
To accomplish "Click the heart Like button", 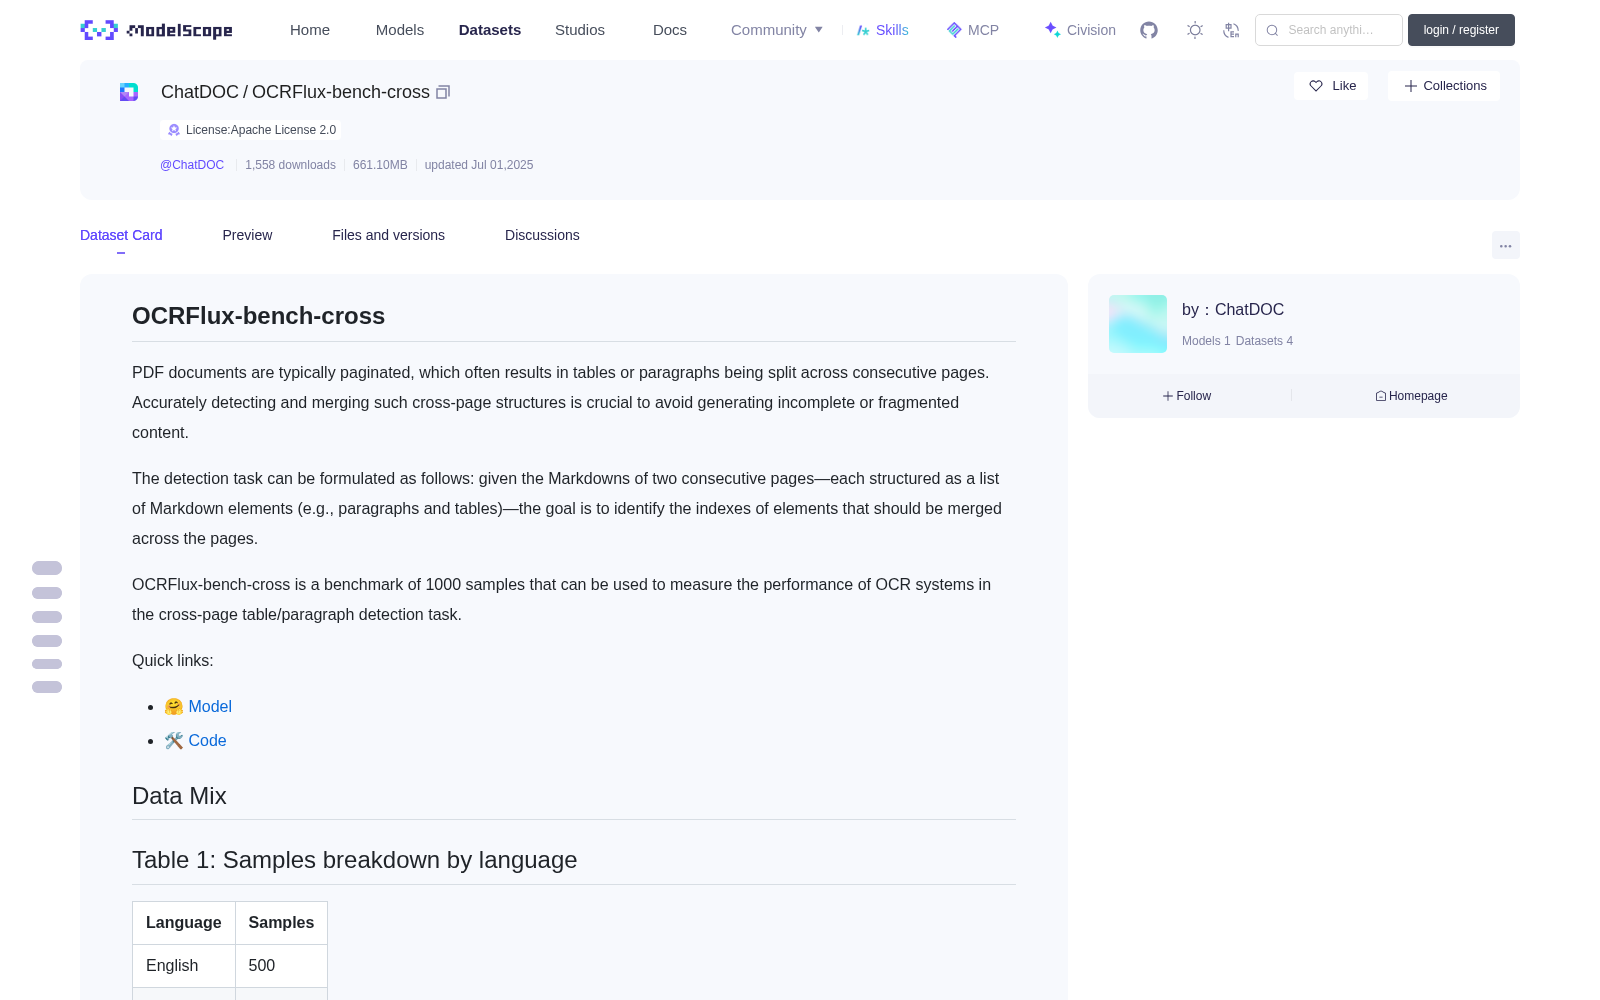I will 1331,86.
